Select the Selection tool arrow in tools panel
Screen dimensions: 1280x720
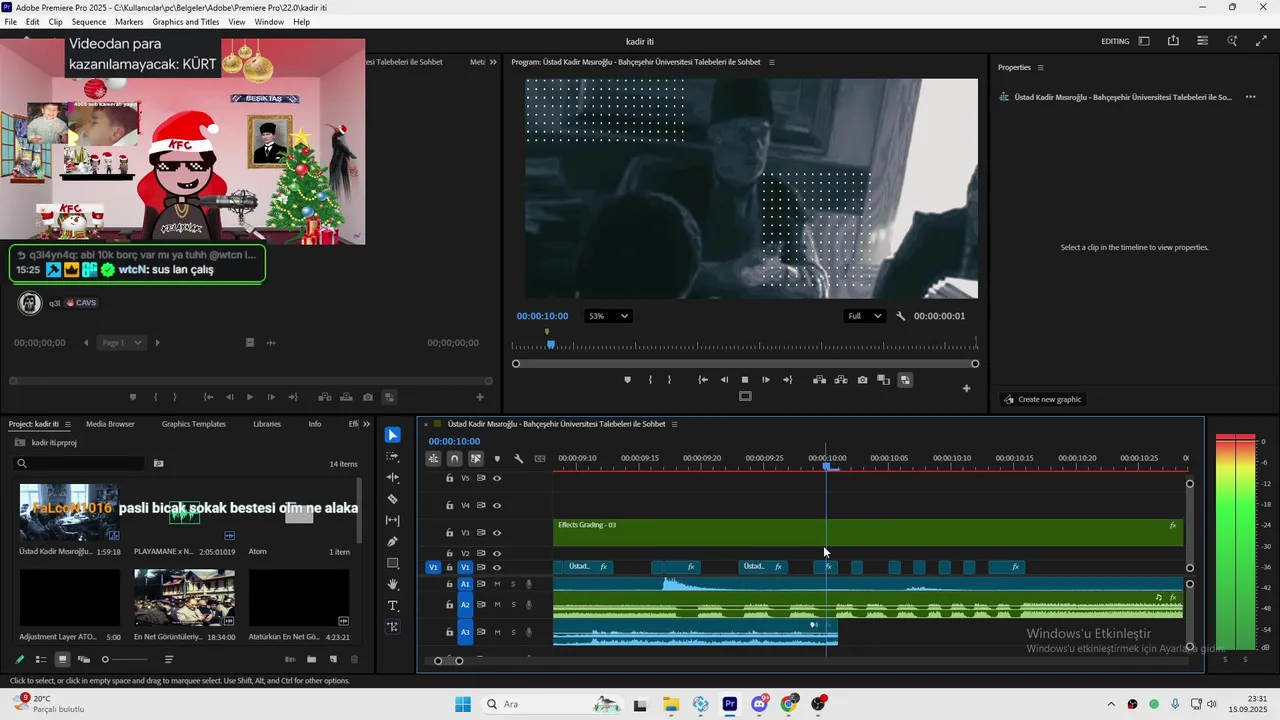(393, 435)
